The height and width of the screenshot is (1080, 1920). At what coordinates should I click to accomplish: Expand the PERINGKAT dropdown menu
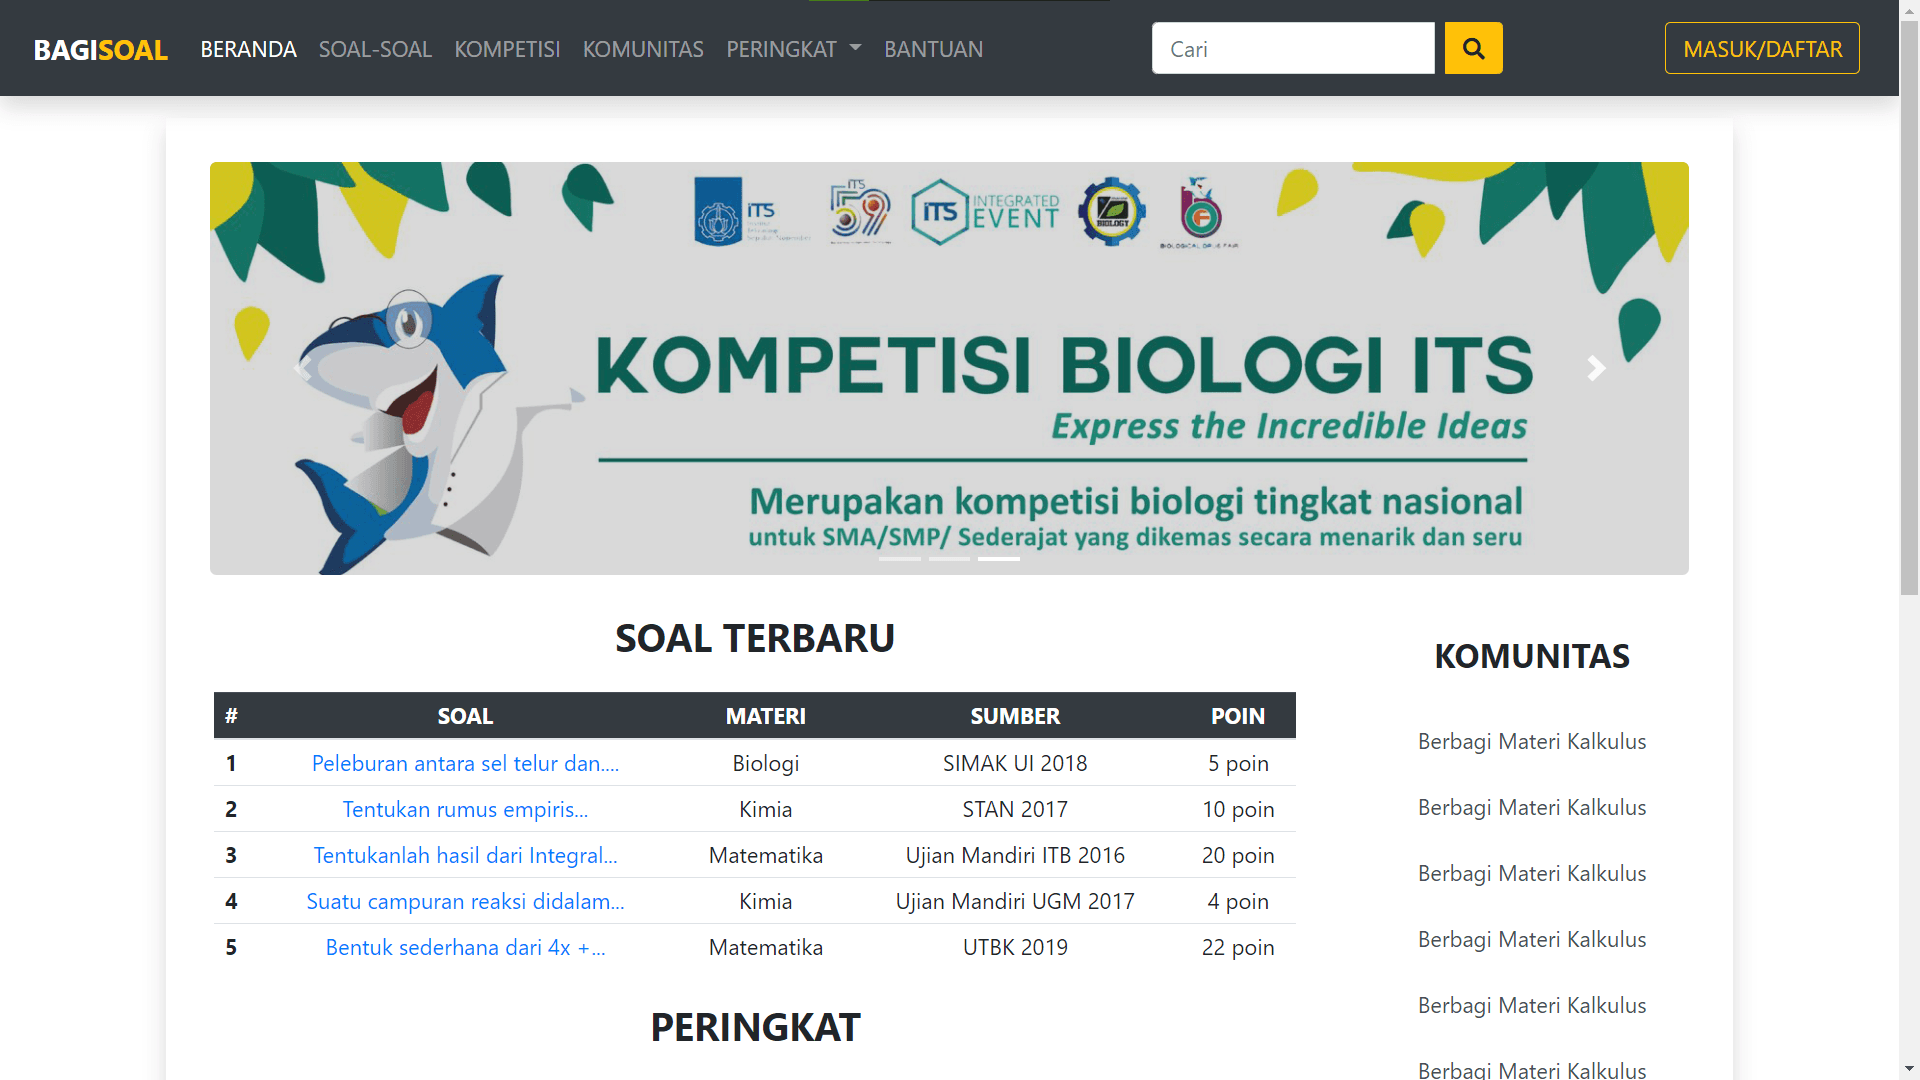click(793, 49)
